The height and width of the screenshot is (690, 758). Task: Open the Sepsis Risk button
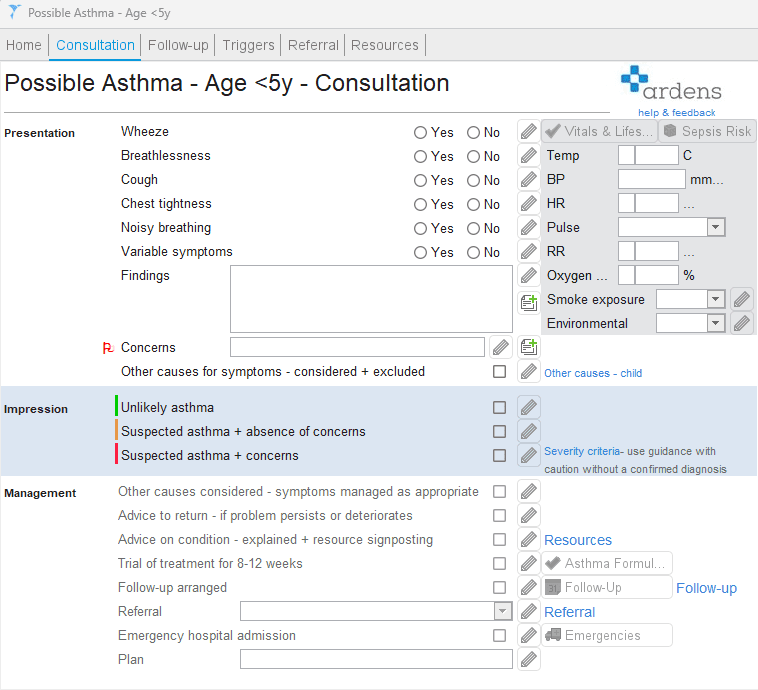point(707,131)
